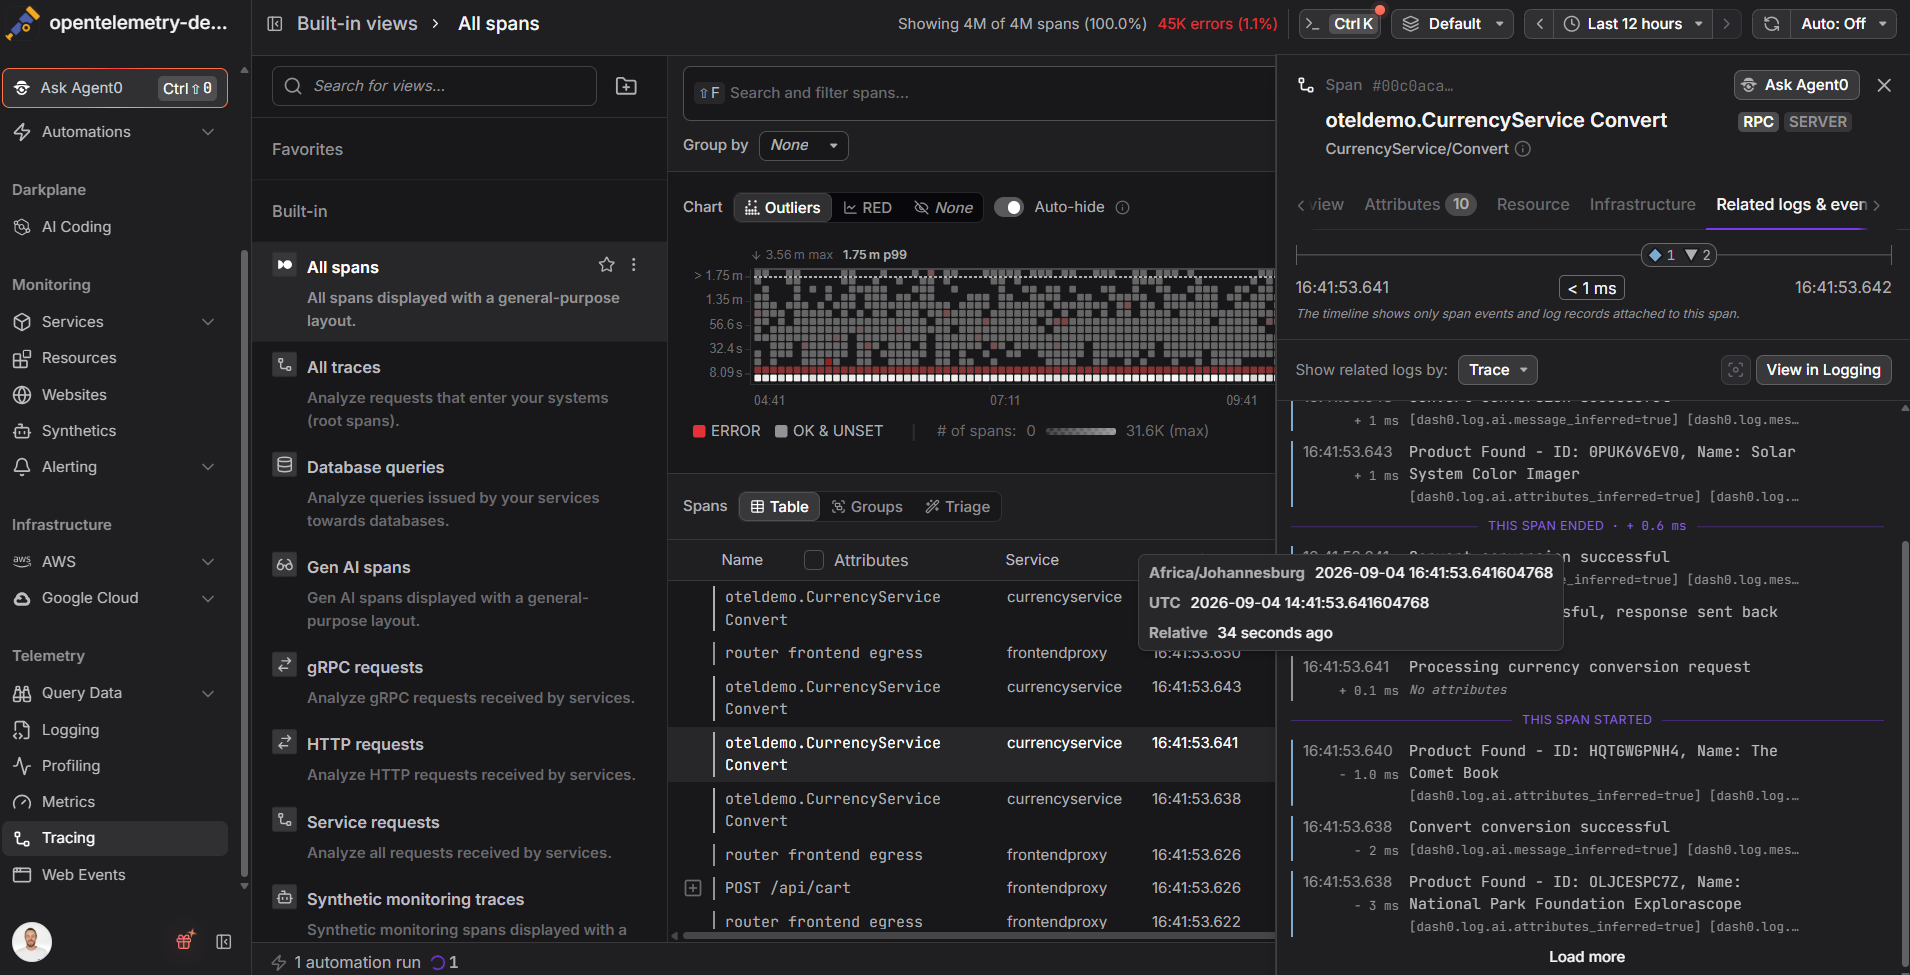Switch to the Attributes tab in span panel
1910x975 pixels.
coord(1420,204)
